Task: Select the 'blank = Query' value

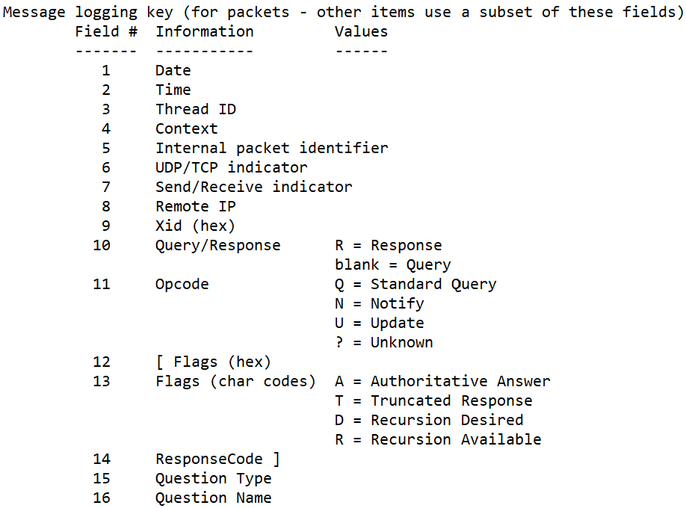Action: coord(393,265)
